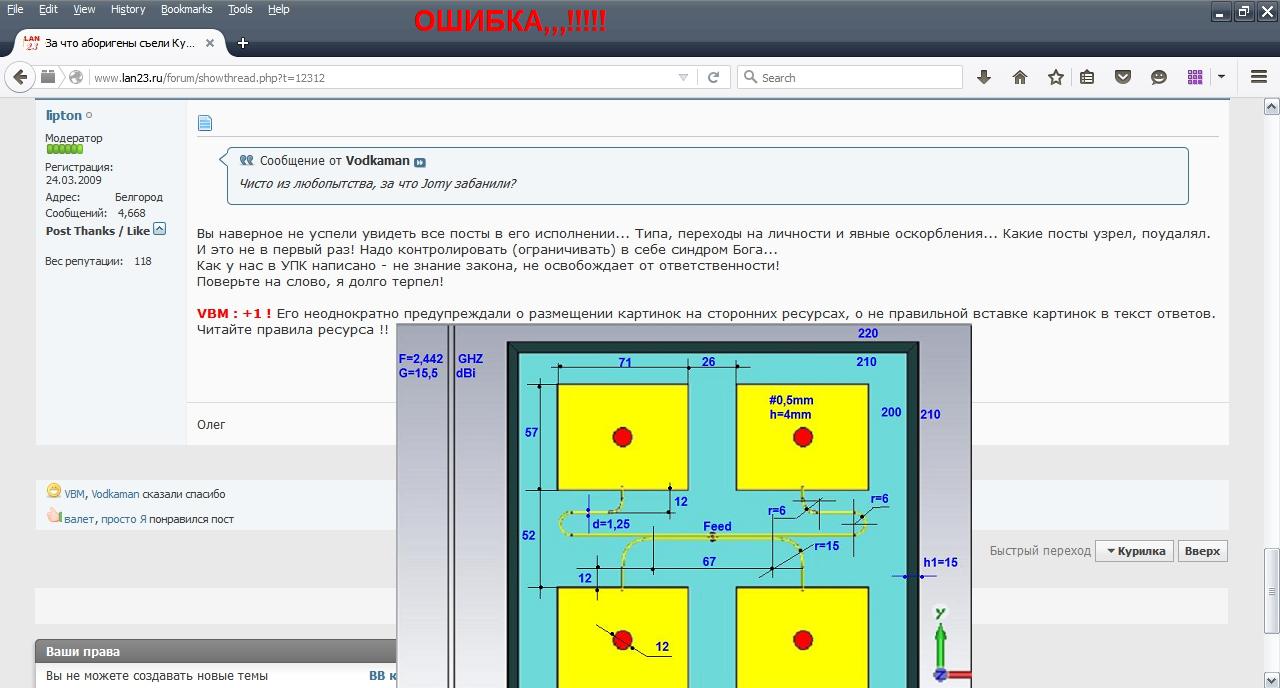Screen dimensions: 1280x688
Task: Go back with the back arrow
Action: [20, 77]
